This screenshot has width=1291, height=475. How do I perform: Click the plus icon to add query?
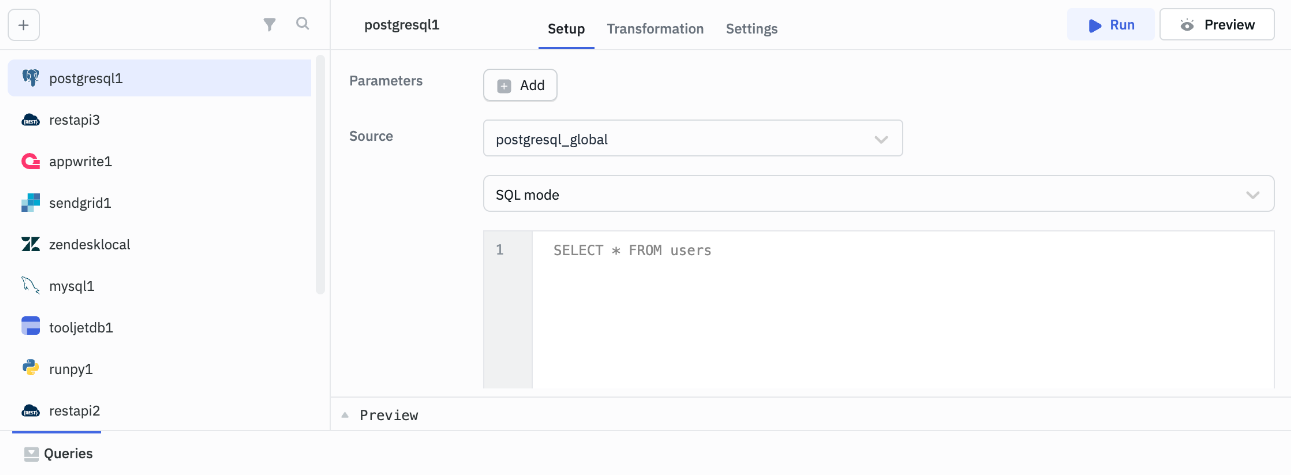pyautogui.click(x=24, y=25)
